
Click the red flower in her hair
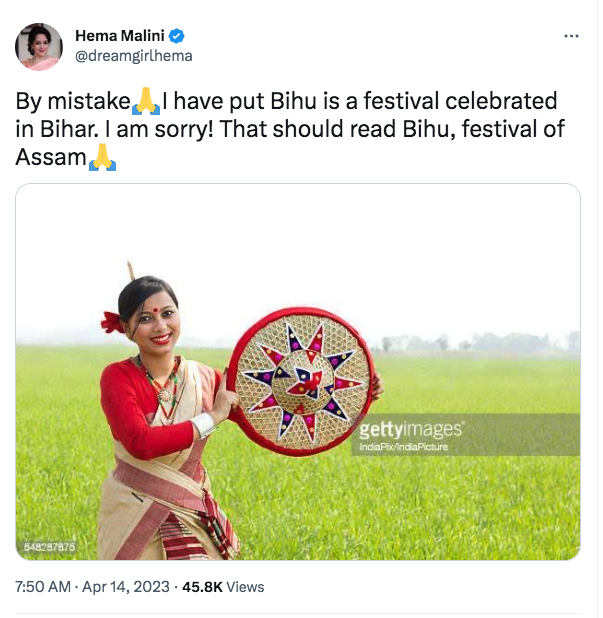click(x=113, y=322)
